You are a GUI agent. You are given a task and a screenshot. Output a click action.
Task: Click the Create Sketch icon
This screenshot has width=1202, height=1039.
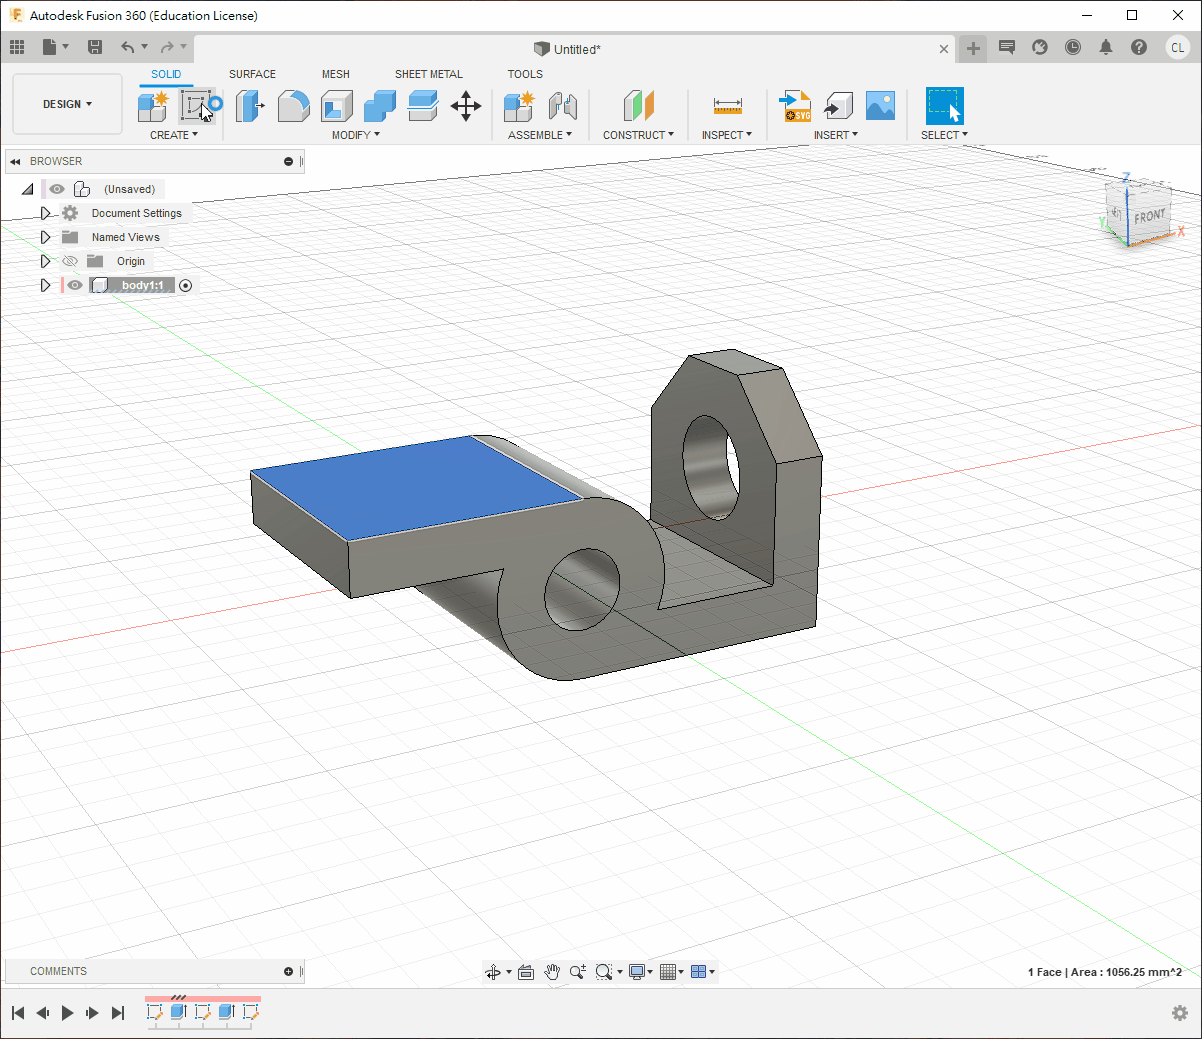(x=196, y=106)
